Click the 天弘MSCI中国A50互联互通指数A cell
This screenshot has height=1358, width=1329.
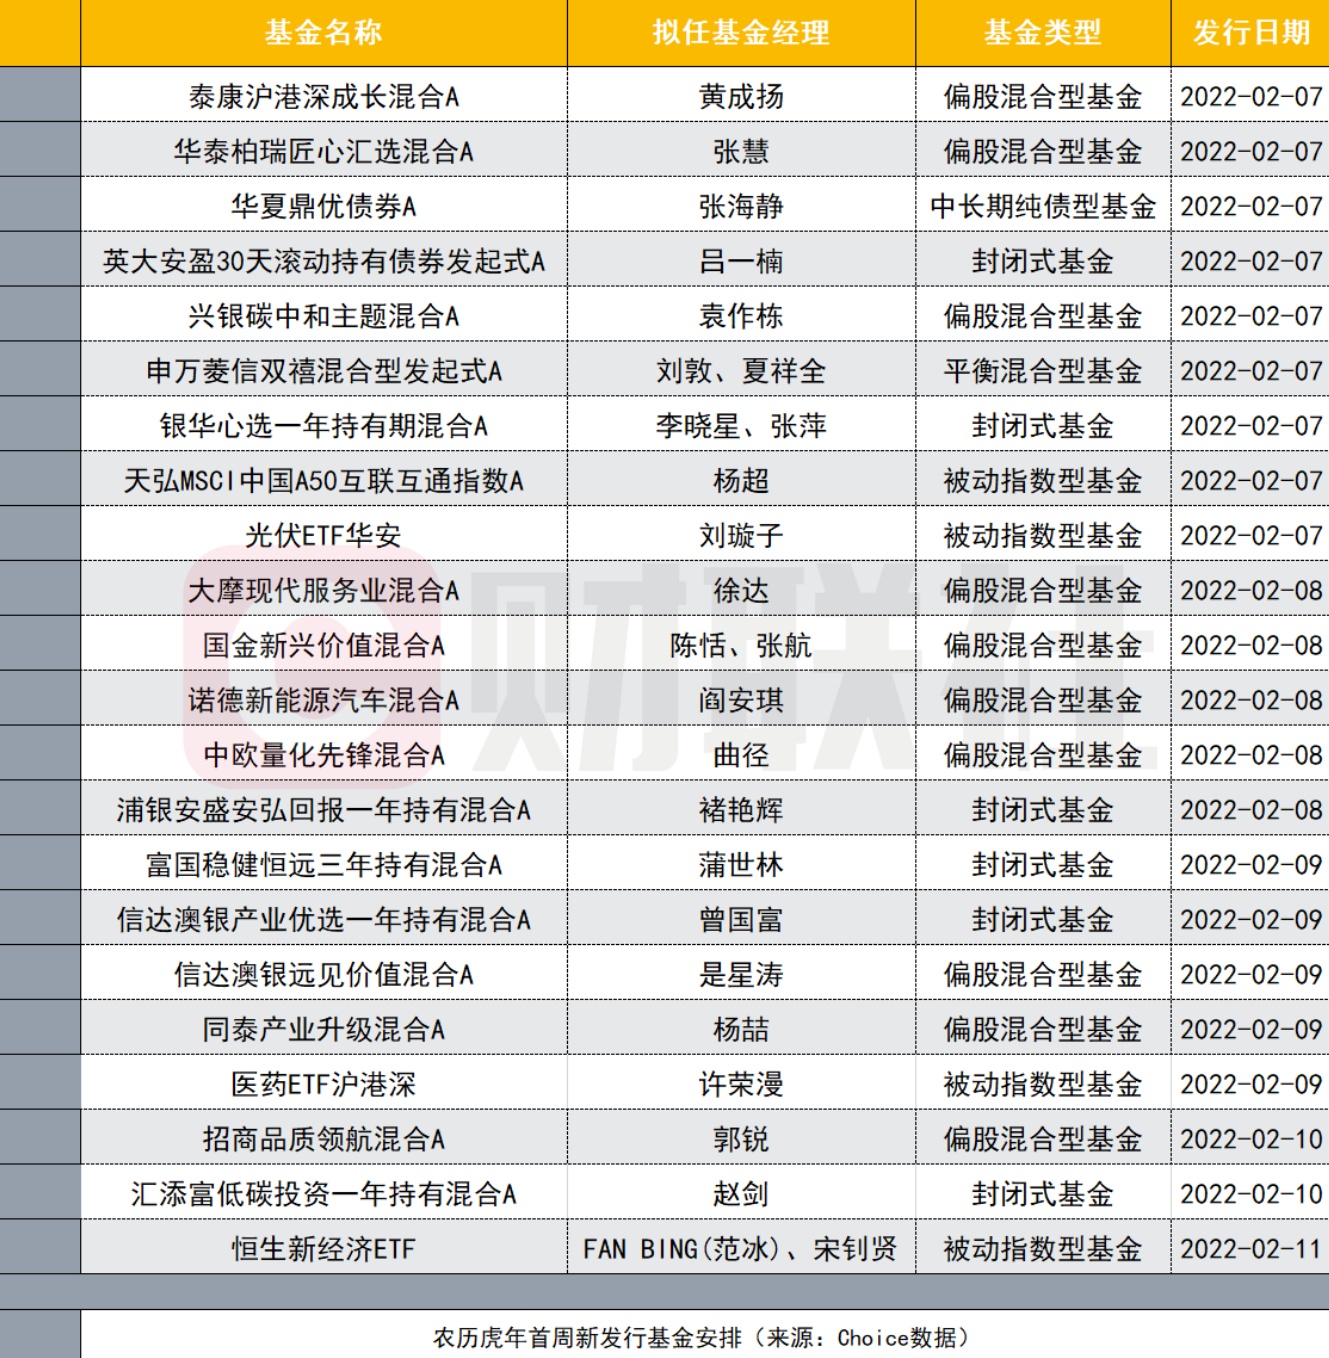324,480
